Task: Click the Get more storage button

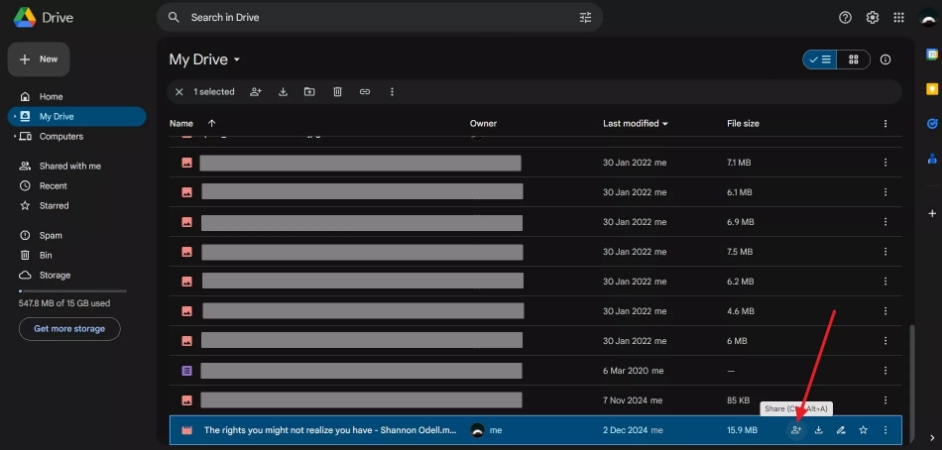Action: point(69,328)
